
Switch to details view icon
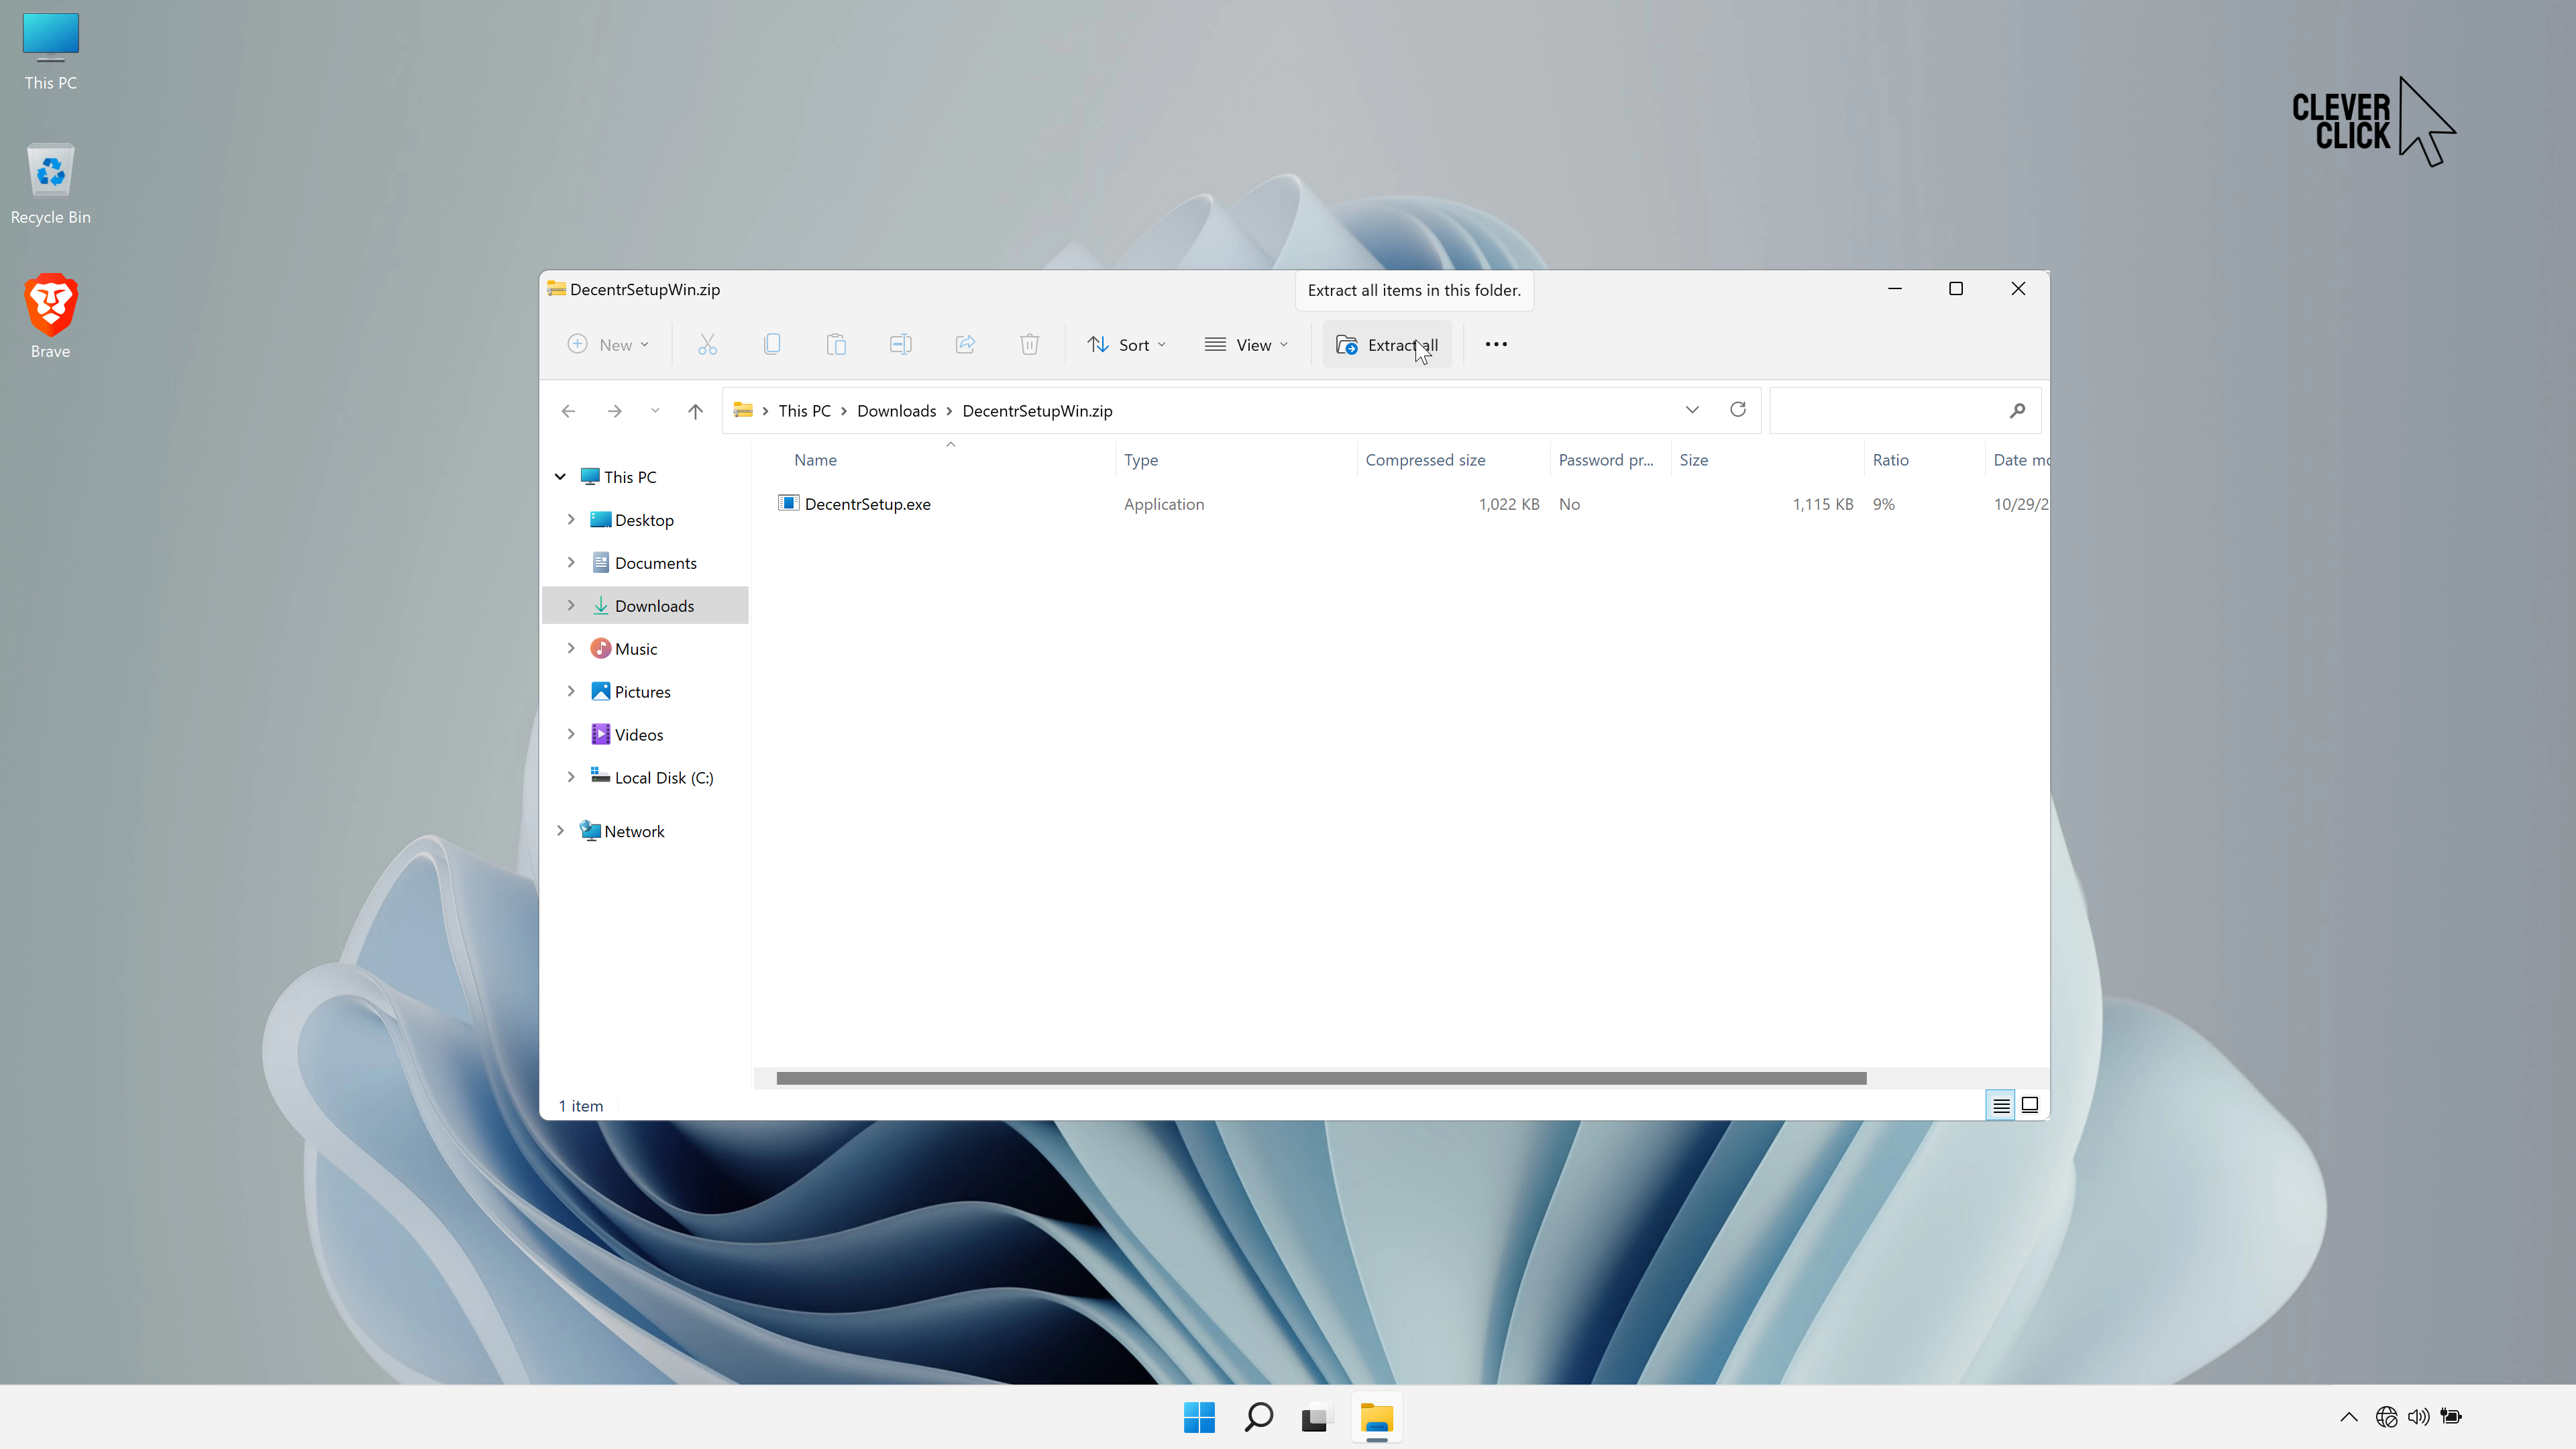click(2000, 1105)
